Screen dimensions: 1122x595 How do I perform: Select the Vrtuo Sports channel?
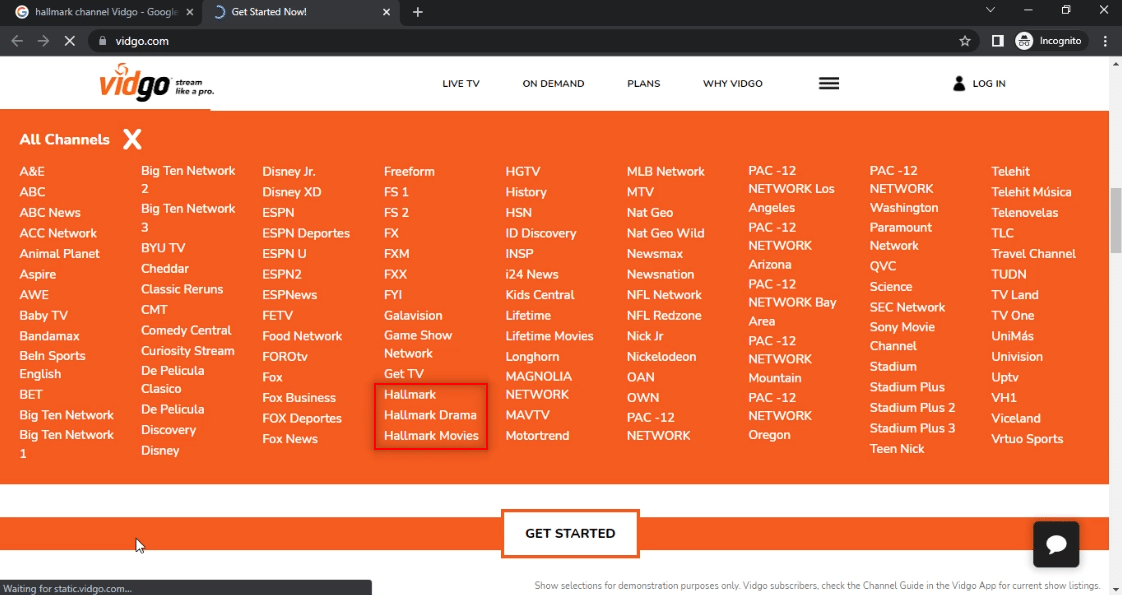[1027, 439]
